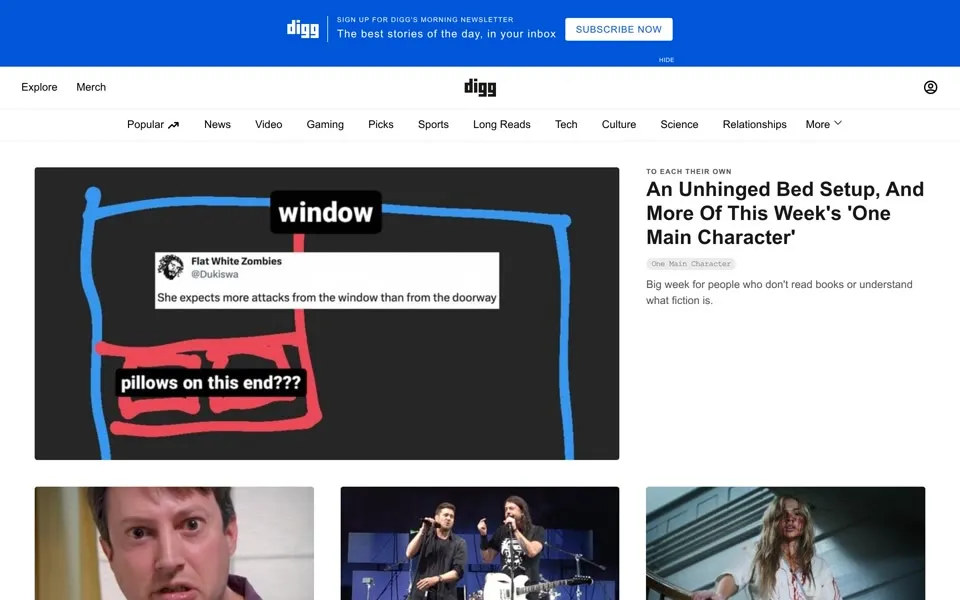Go to the News section
This screenshot has width=960, height=600.
[217, 124]
